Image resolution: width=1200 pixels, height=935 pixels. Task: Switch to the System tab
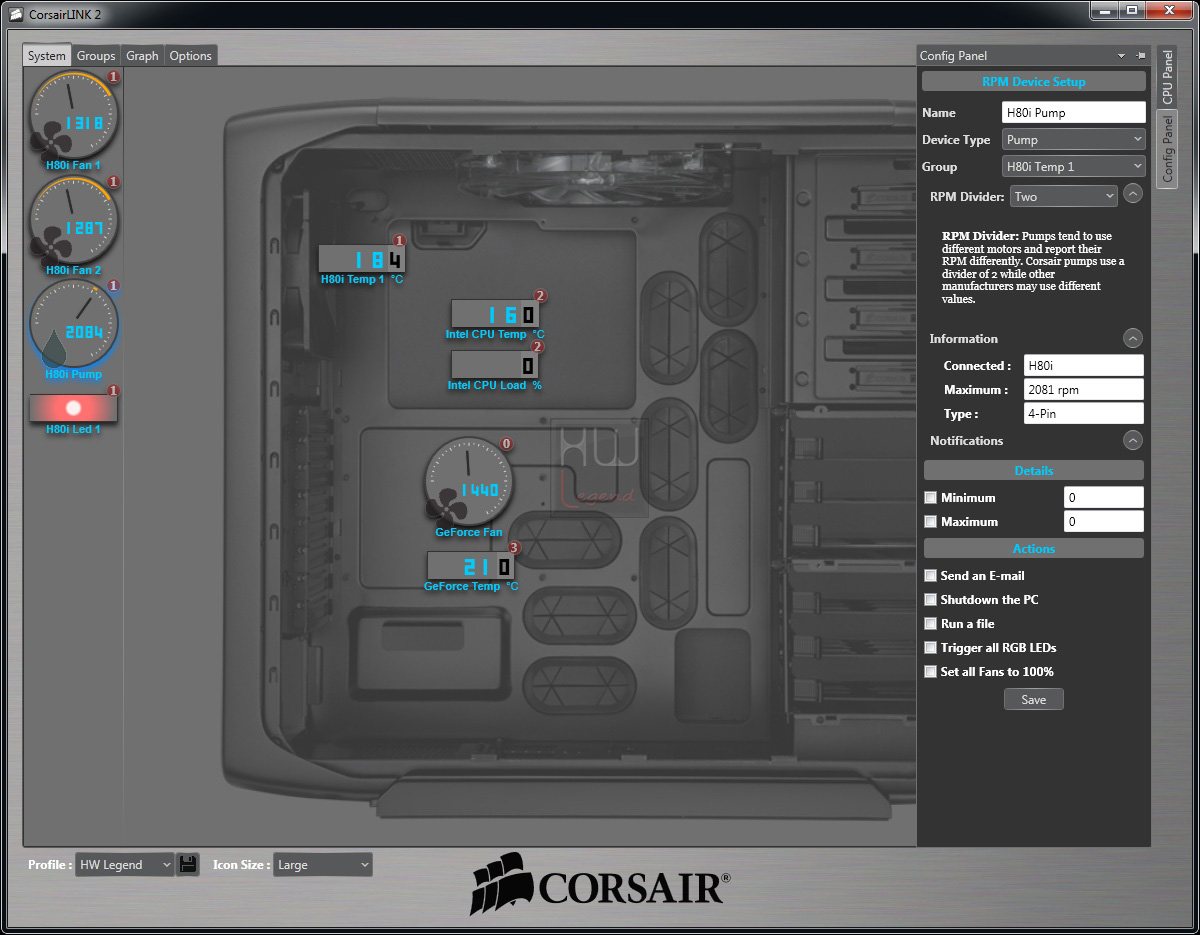pyautogui.click(x=47, y=56)
